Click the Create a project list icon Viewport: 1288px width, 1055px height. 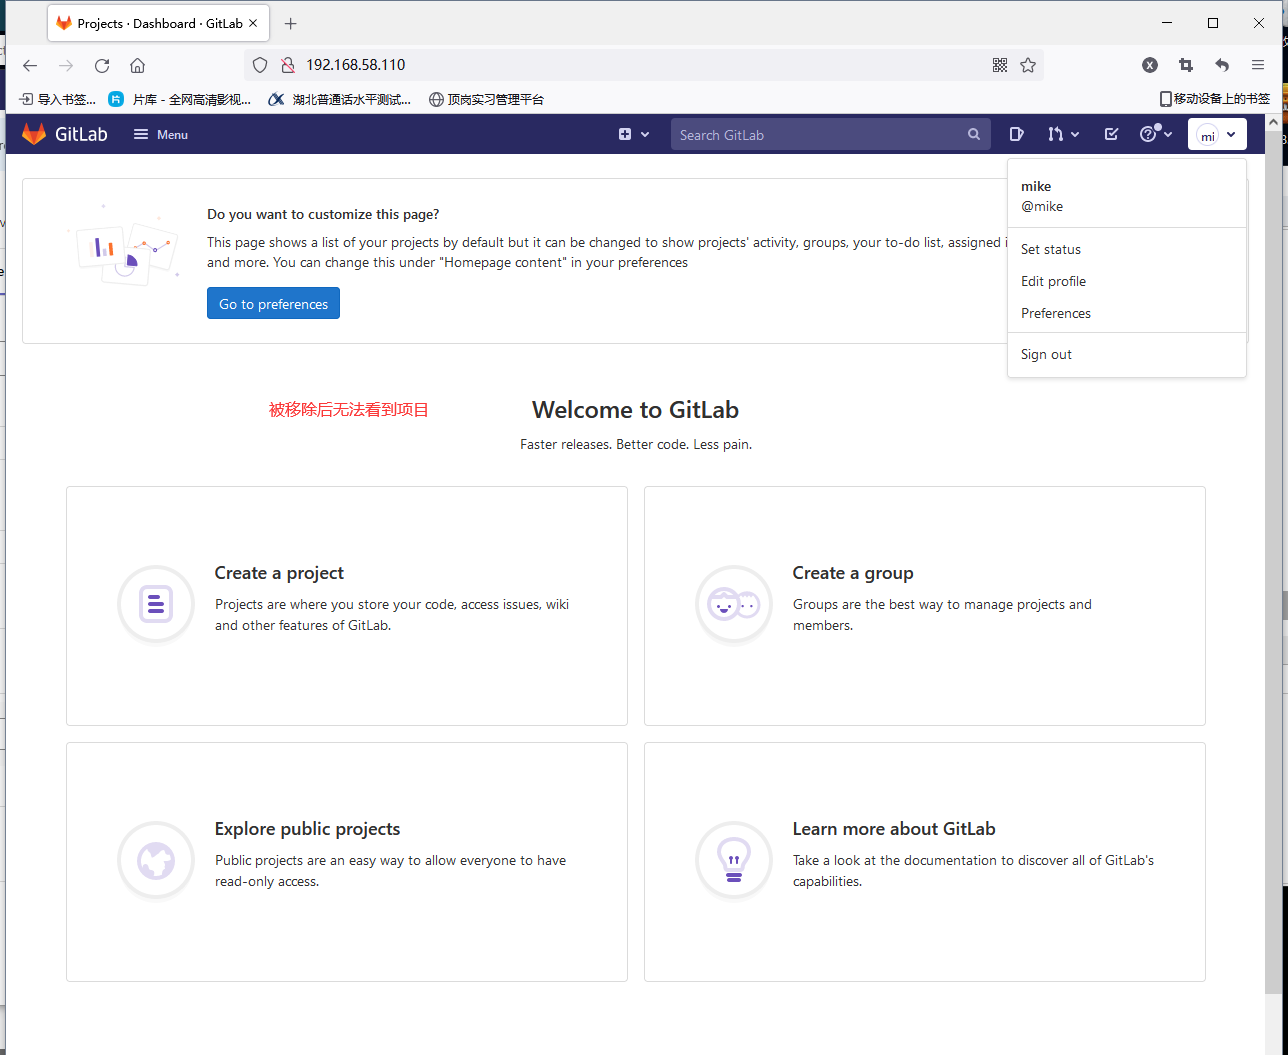pyautogui.click(x=156, y=604)
